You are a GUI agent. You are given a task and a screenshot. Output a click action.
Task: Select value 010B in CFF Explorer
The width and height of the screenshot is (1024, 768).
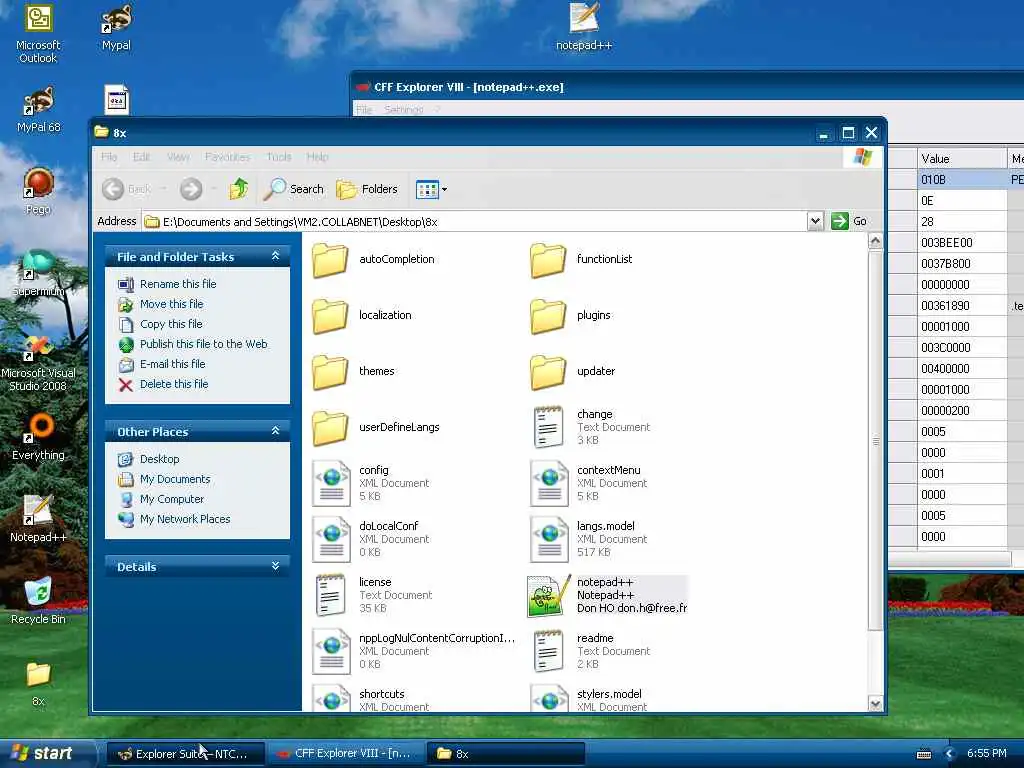point(961,180)
